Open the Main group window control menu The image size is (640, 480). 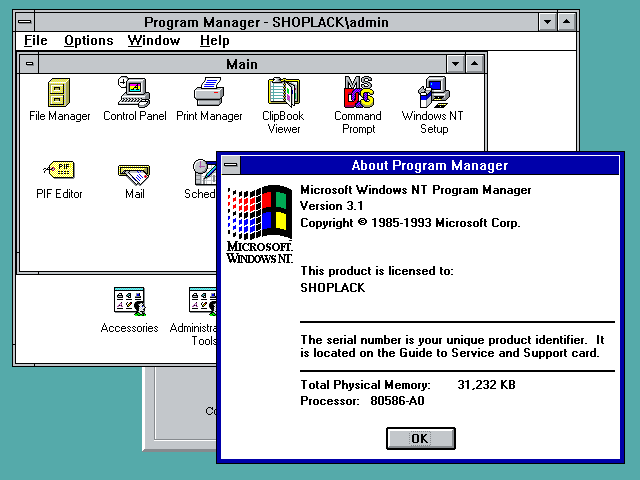[x=29, y=64]
